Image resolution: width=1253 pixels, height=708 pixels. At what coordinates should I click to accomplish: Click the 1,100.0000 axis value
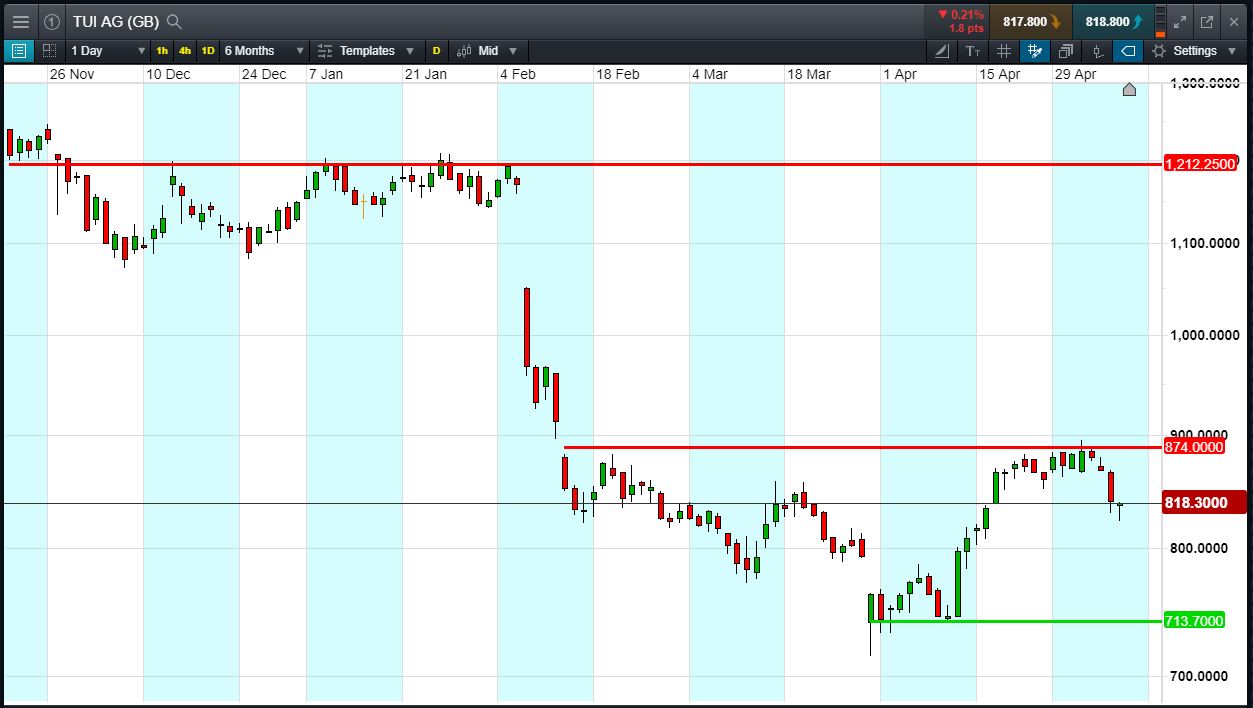(1205, 243)
